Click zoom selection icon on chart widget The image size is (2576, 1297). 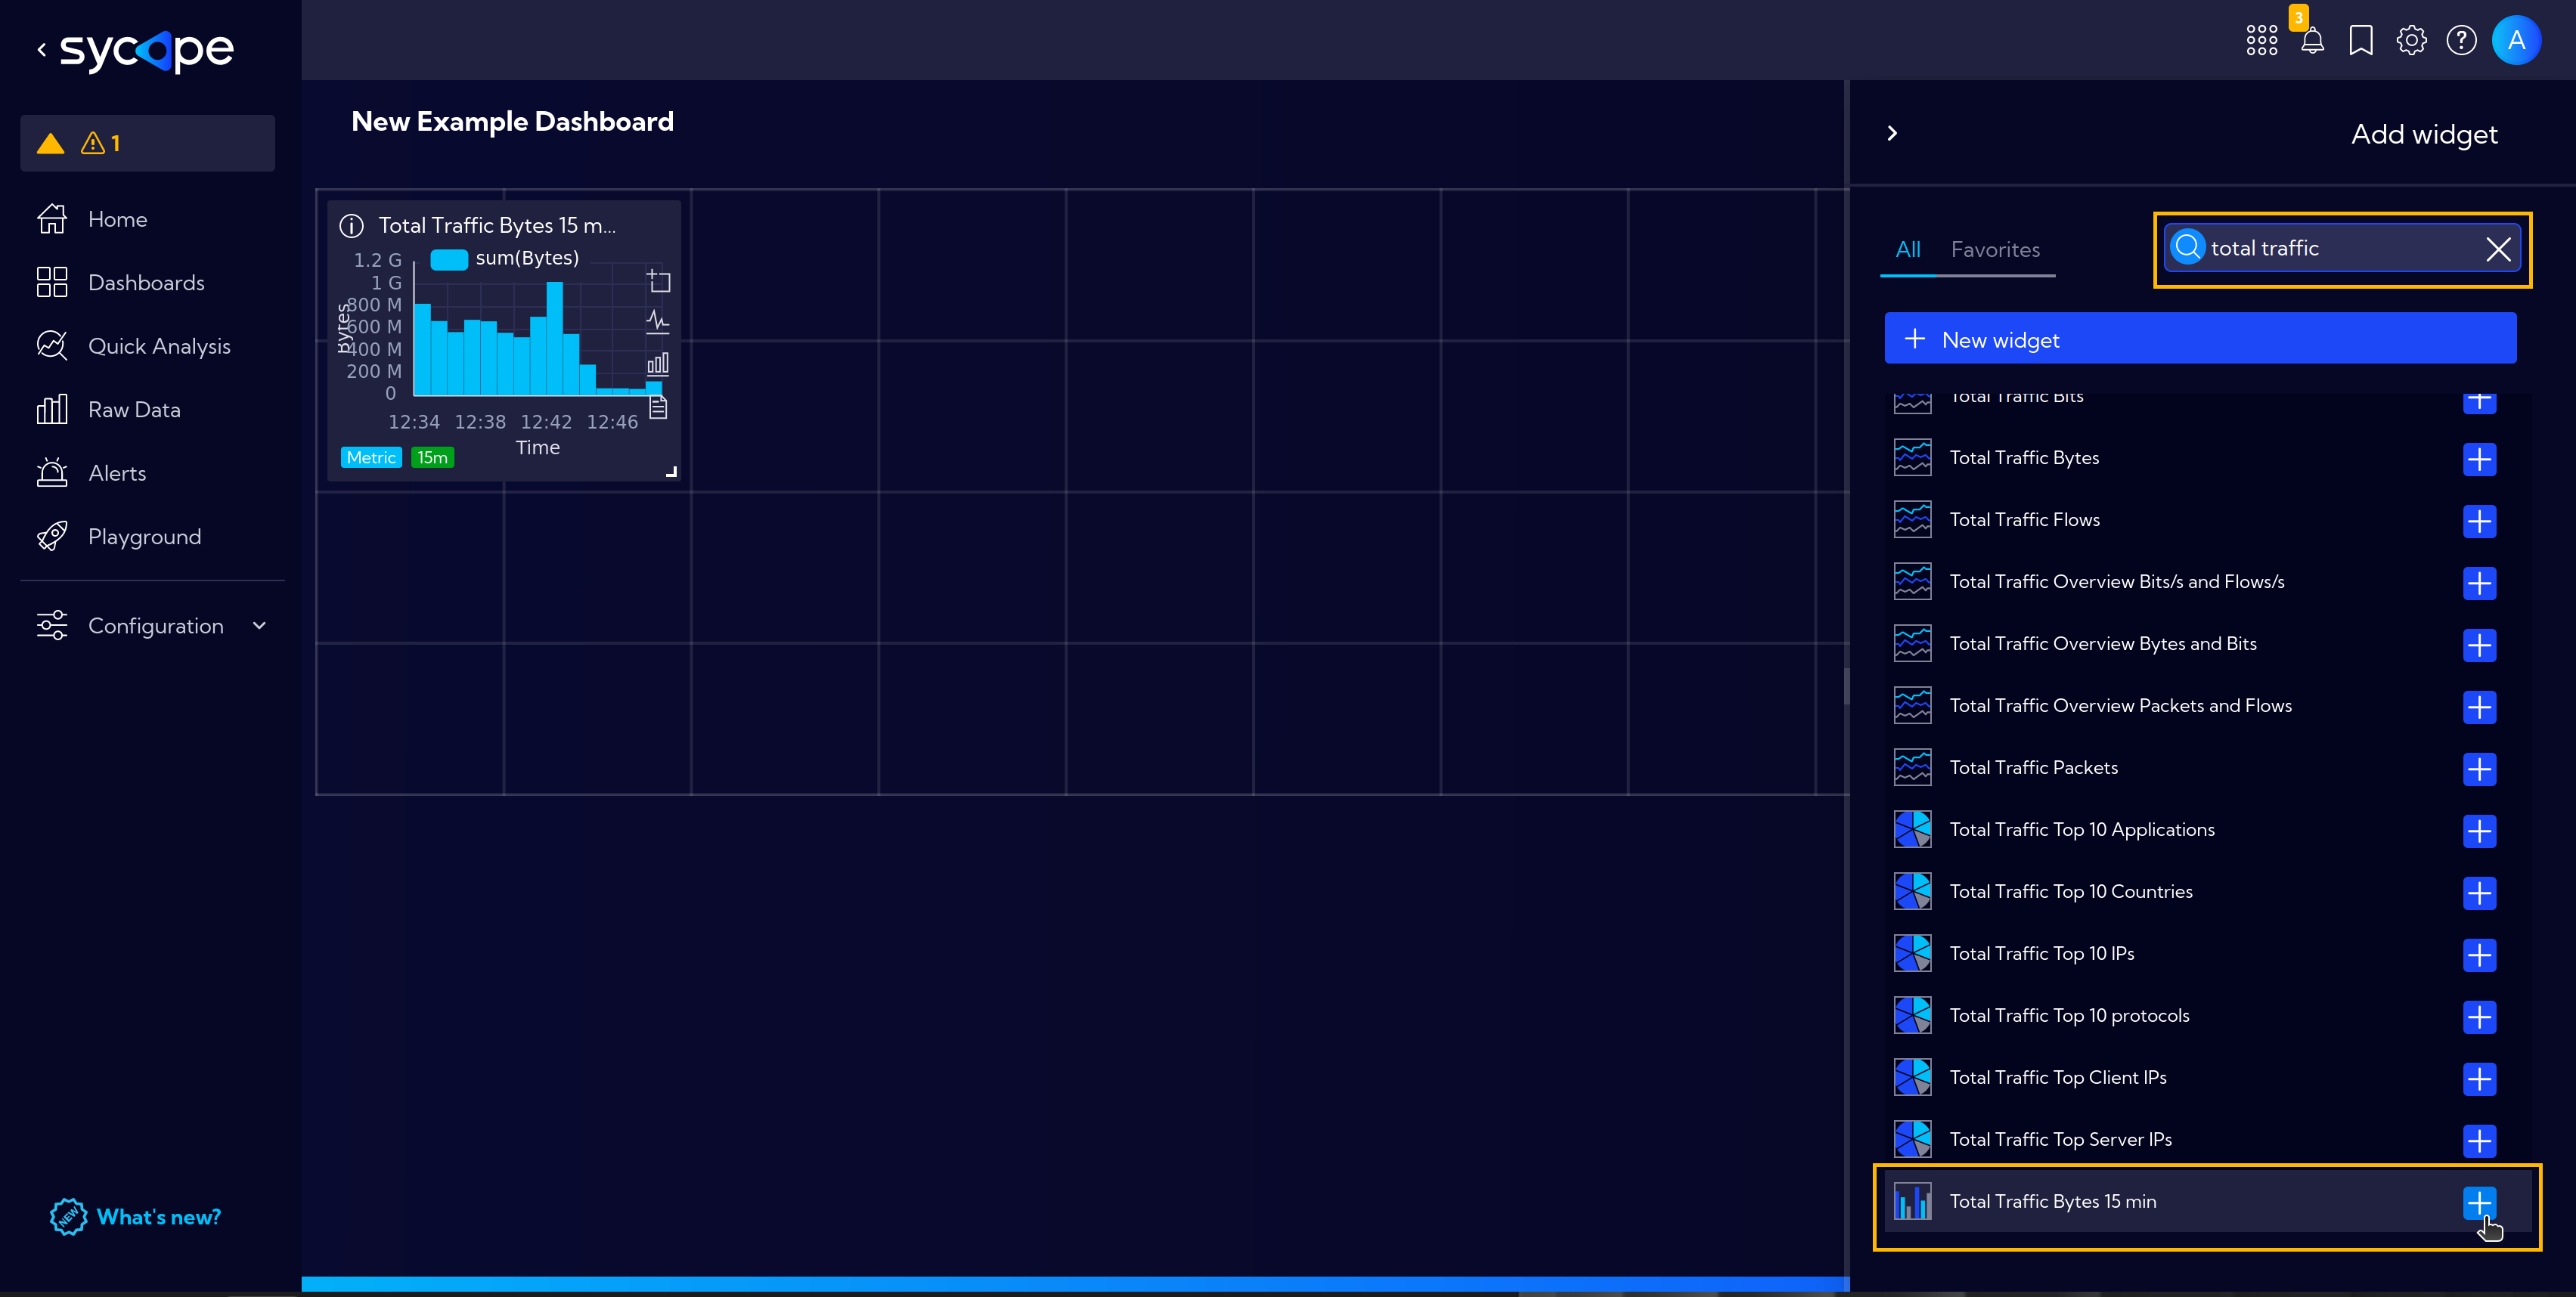[658, 281]
